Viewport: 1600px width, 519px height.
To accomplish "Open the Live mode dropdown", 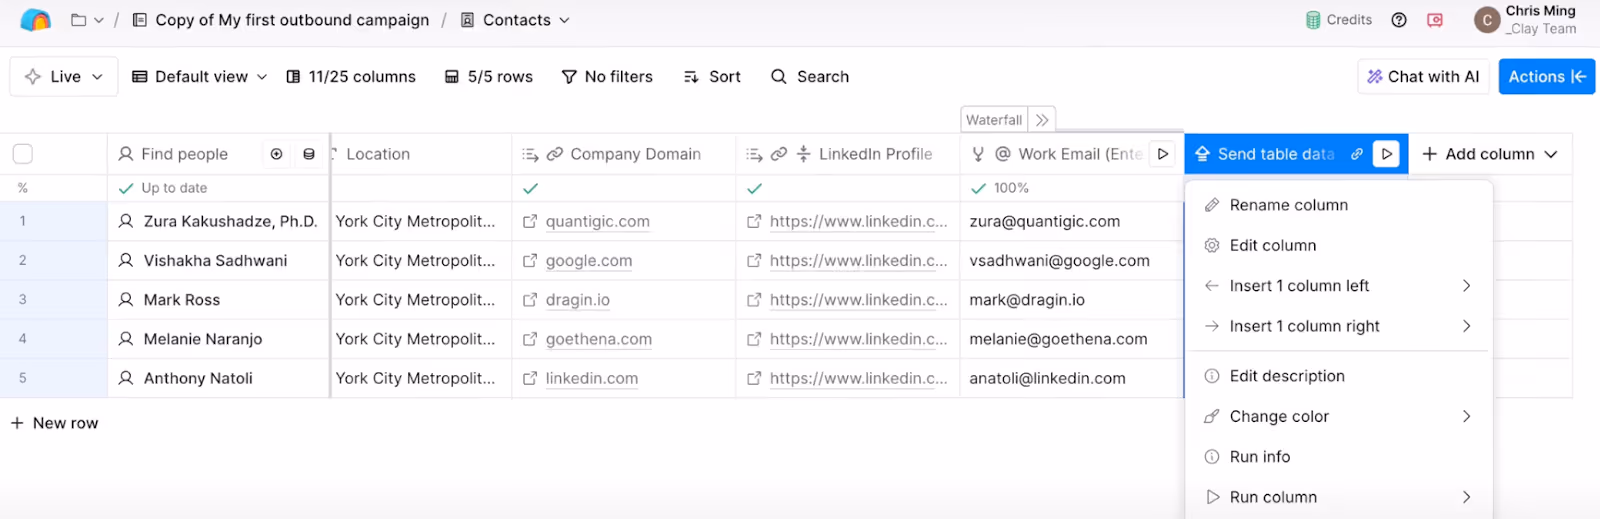I will (x=64, y=77).
